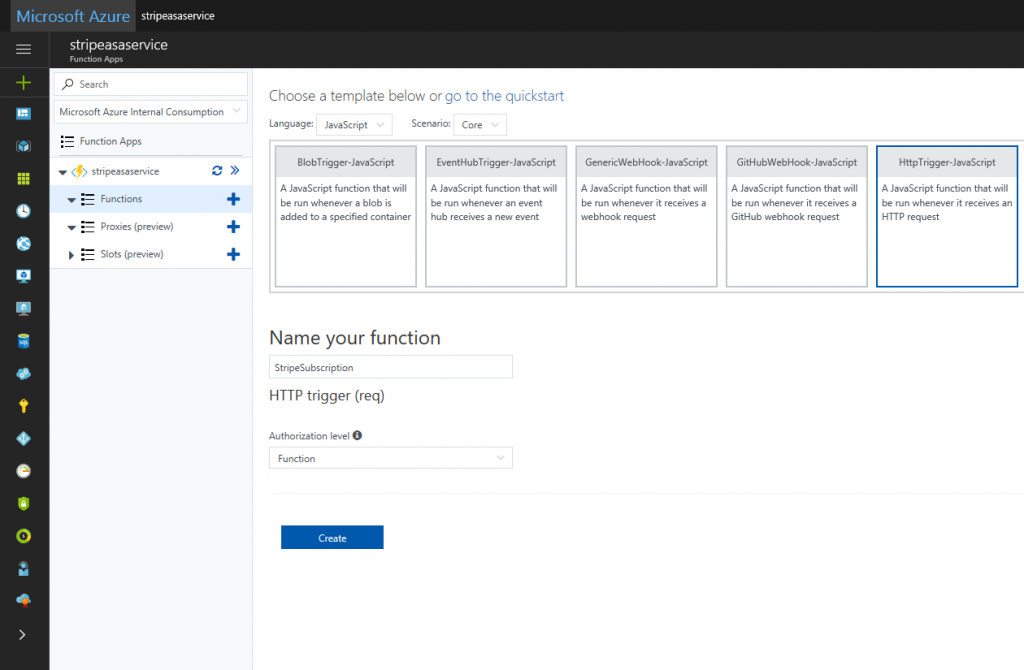
Task: Select the Function Apps menu item
Action: [110, 141]
